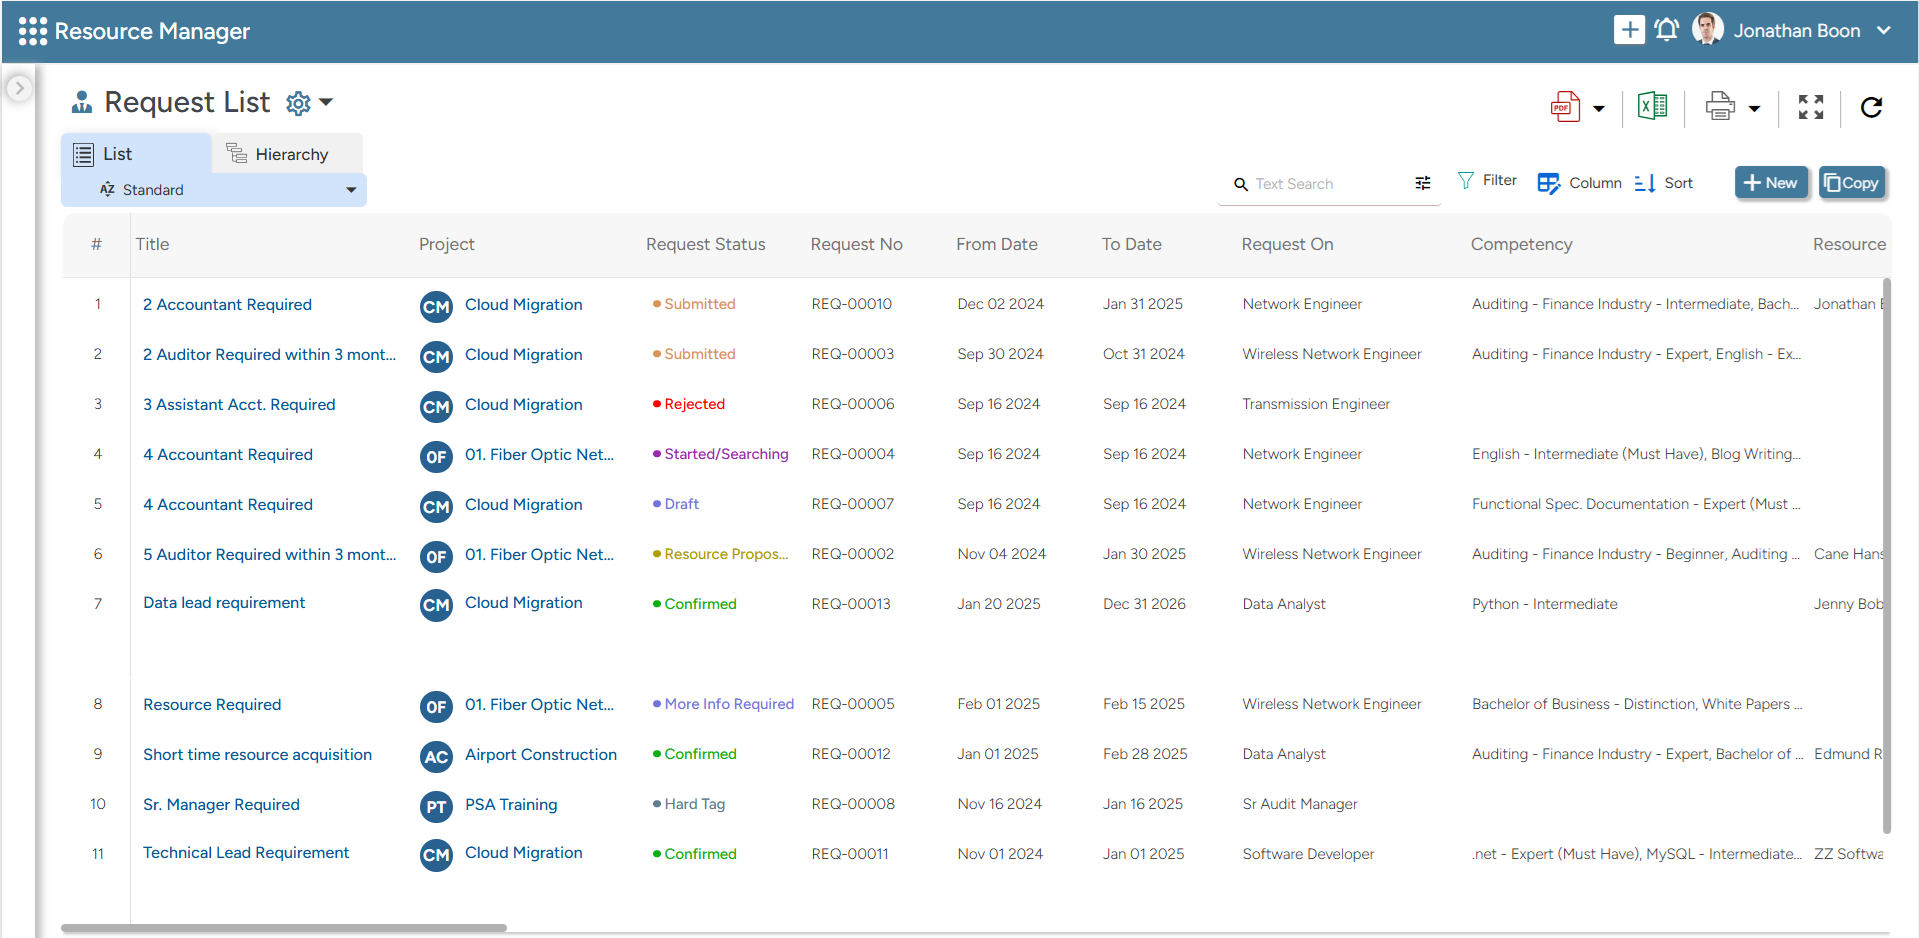The height and width of the screenshot is (938, 1919).
Task: Click the app launcher grid icon
Action: pyautogui.click(x=33, y=30)
